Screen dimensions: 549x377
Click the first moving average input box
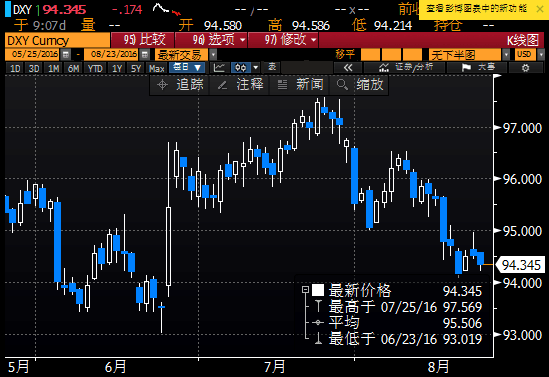click(370, 55)
